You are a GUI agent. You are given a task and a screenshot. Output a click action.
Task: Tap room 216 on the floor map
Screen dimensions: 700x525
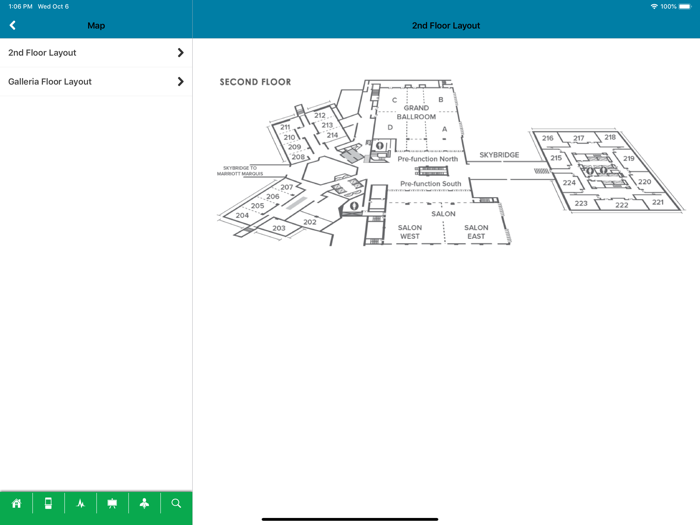point(548,138)
